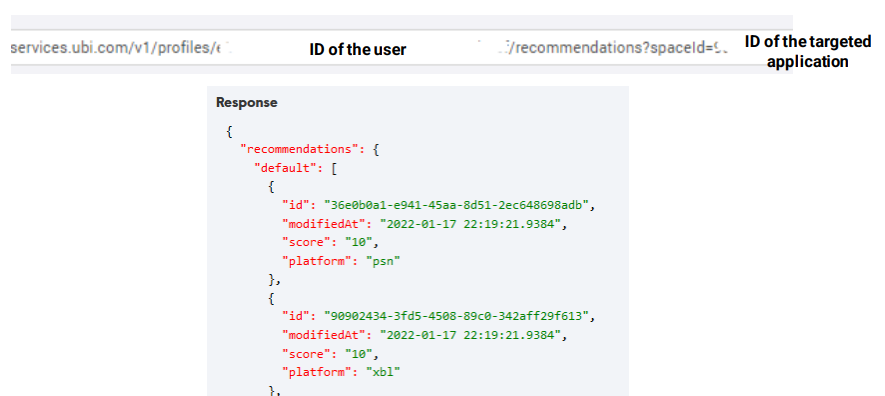Click the second "platform" key
The width and height of the screenshot is (885, 396).
pos(317,372)
